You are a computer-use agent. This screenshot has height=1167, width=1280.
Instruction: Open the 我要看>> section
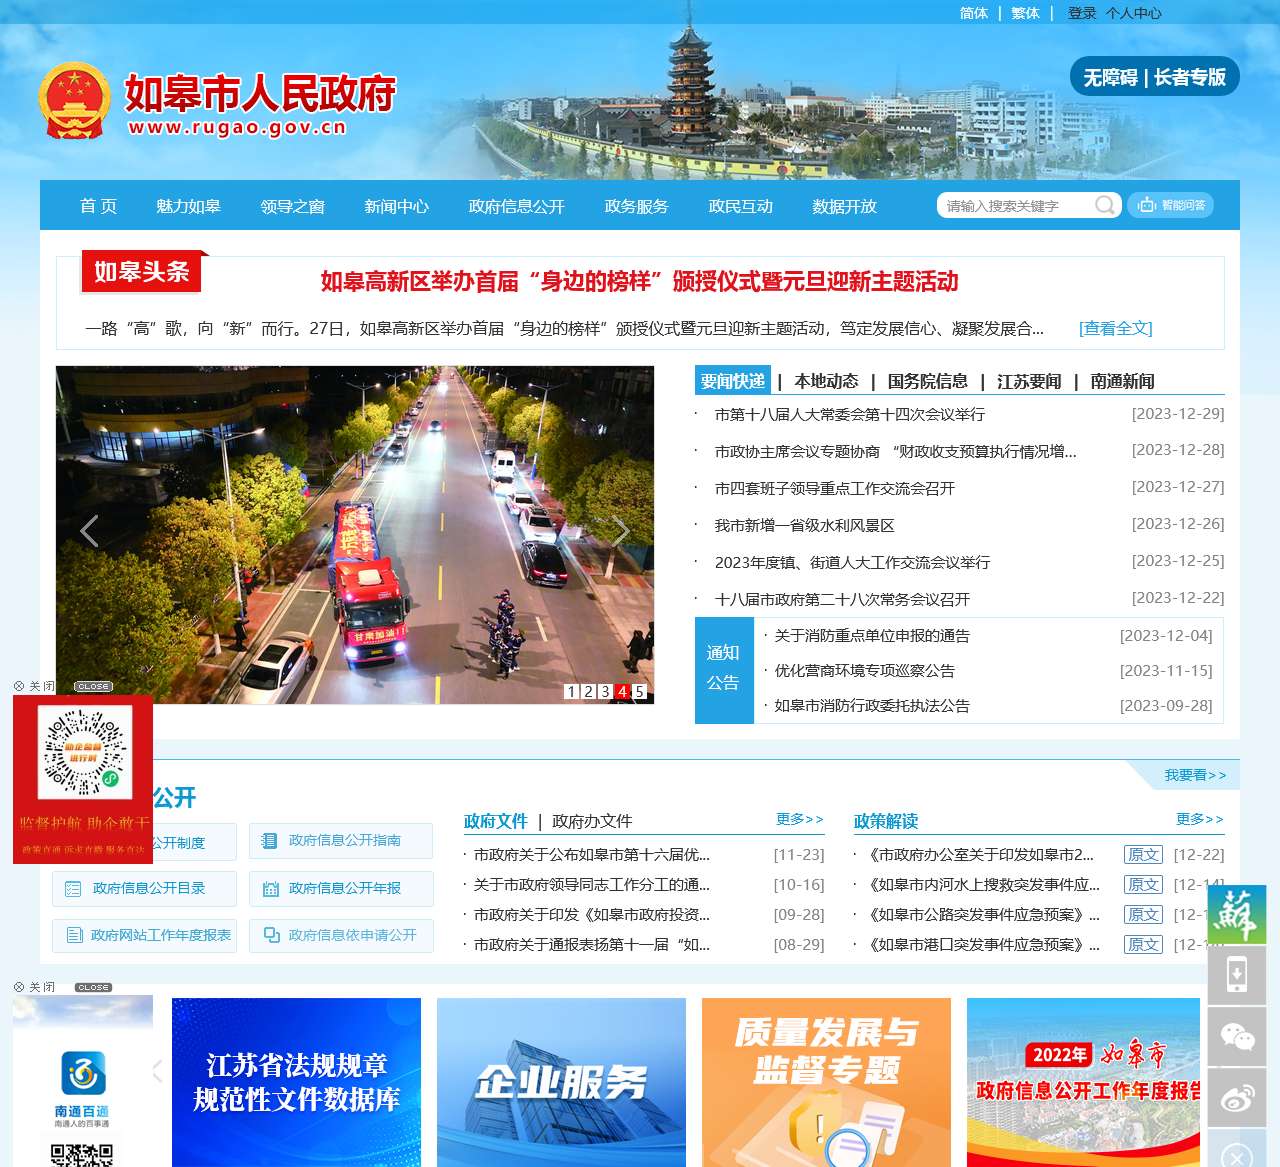click(x=1194, y=775)
